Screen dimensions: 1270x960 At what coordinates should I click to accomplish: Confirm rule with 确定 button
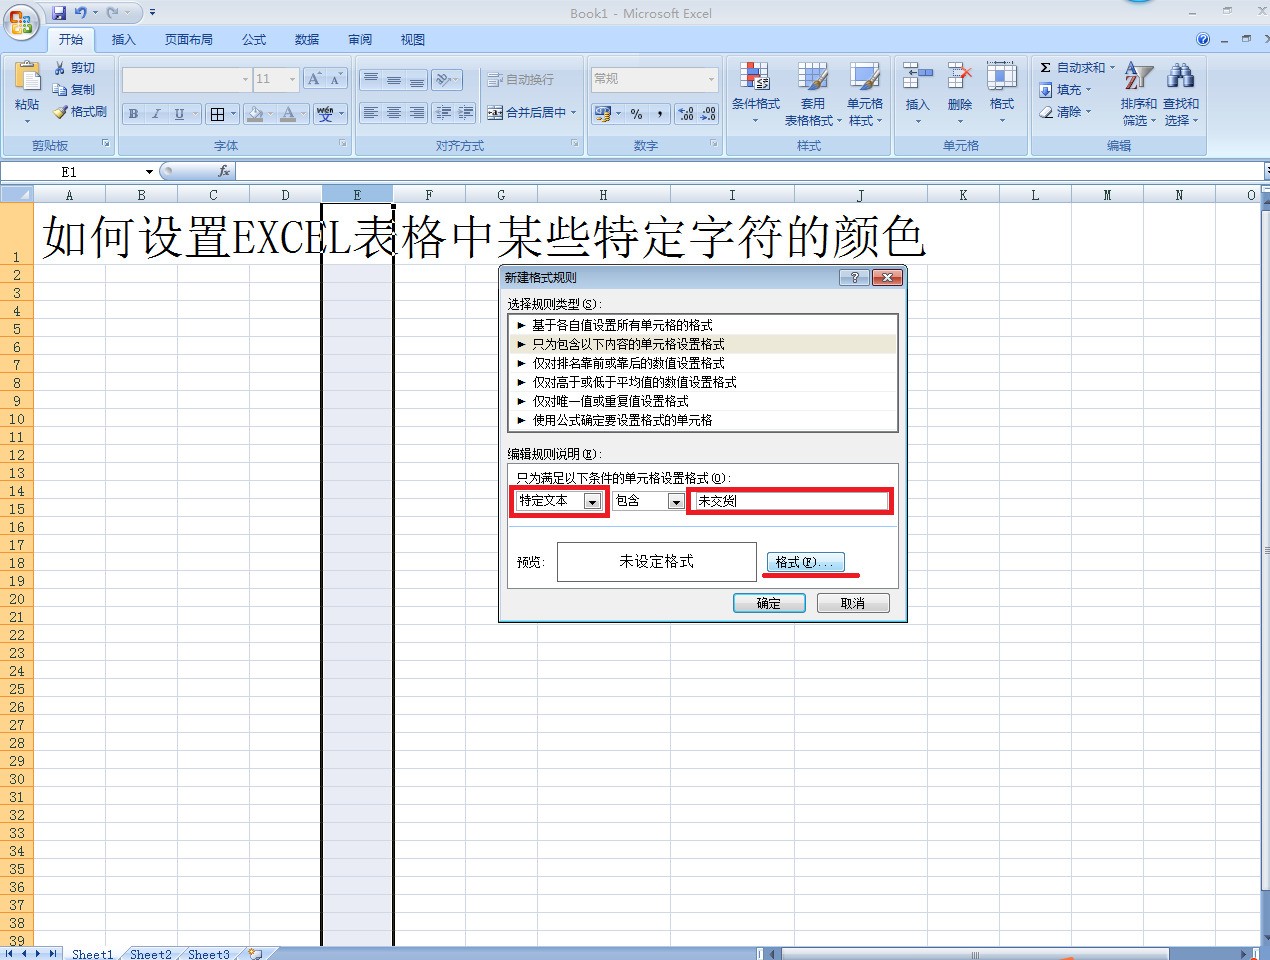(x=769, y=603)
